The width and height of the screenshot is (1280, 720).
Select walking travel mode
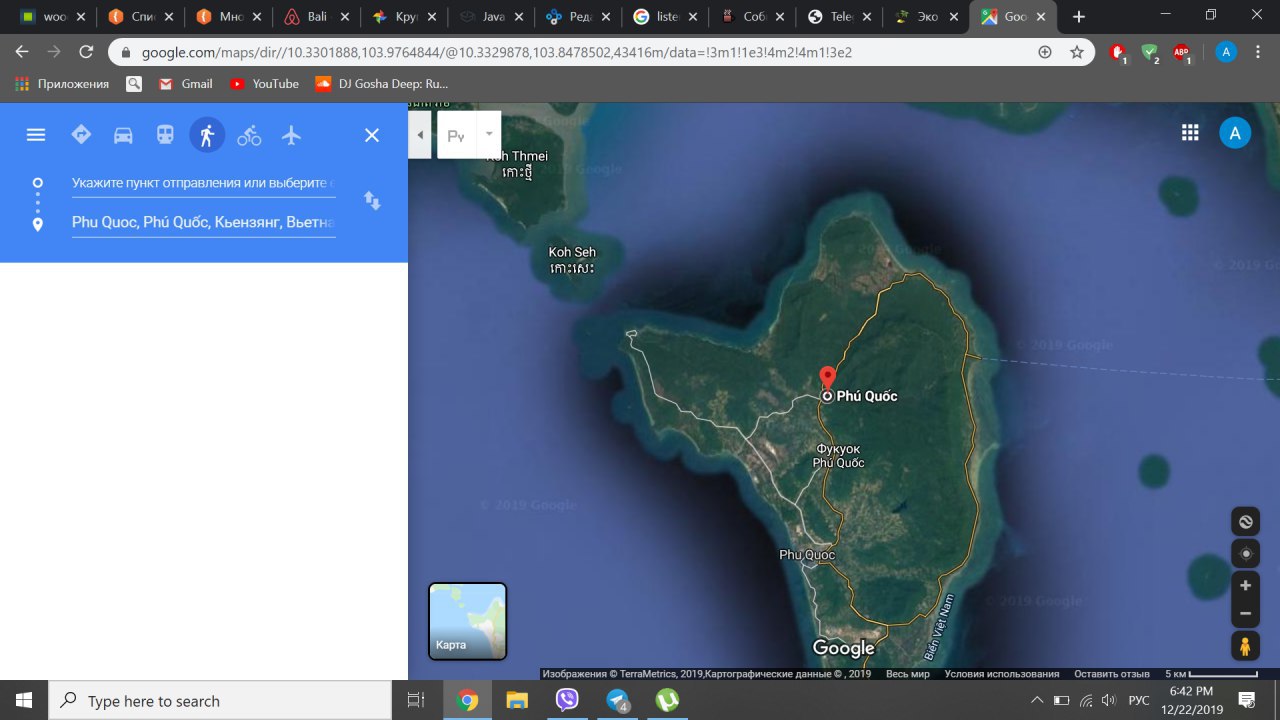[x=207, y=135]
